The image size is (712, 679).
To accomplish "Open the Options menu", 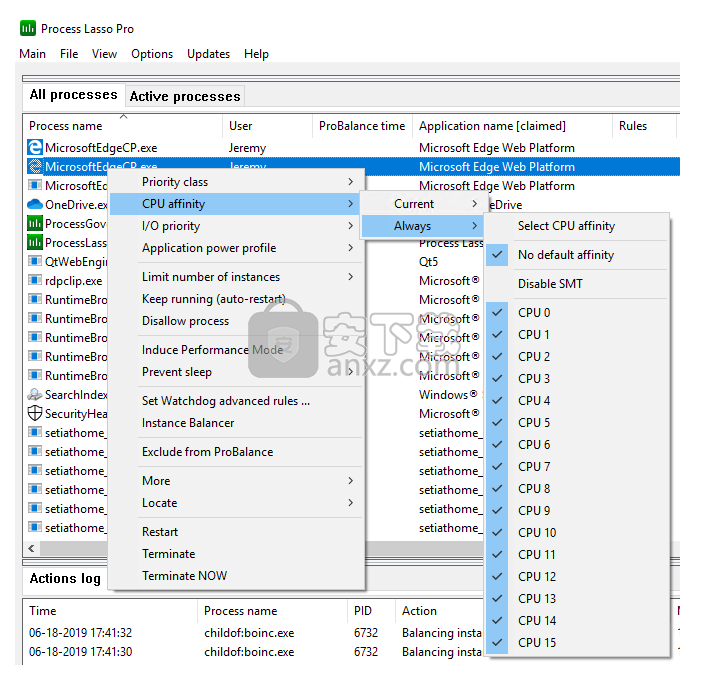I will point(152,54).
